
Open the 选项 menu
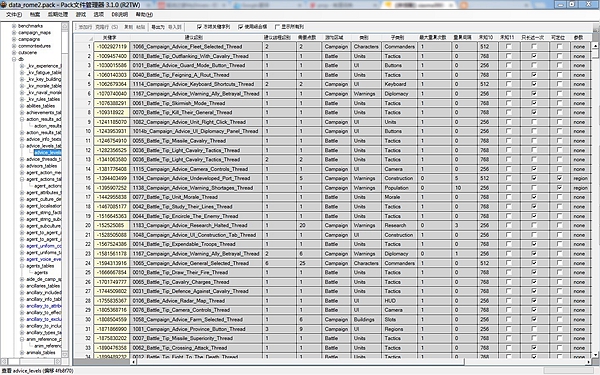pyautogui.click(x=99, y=15)
